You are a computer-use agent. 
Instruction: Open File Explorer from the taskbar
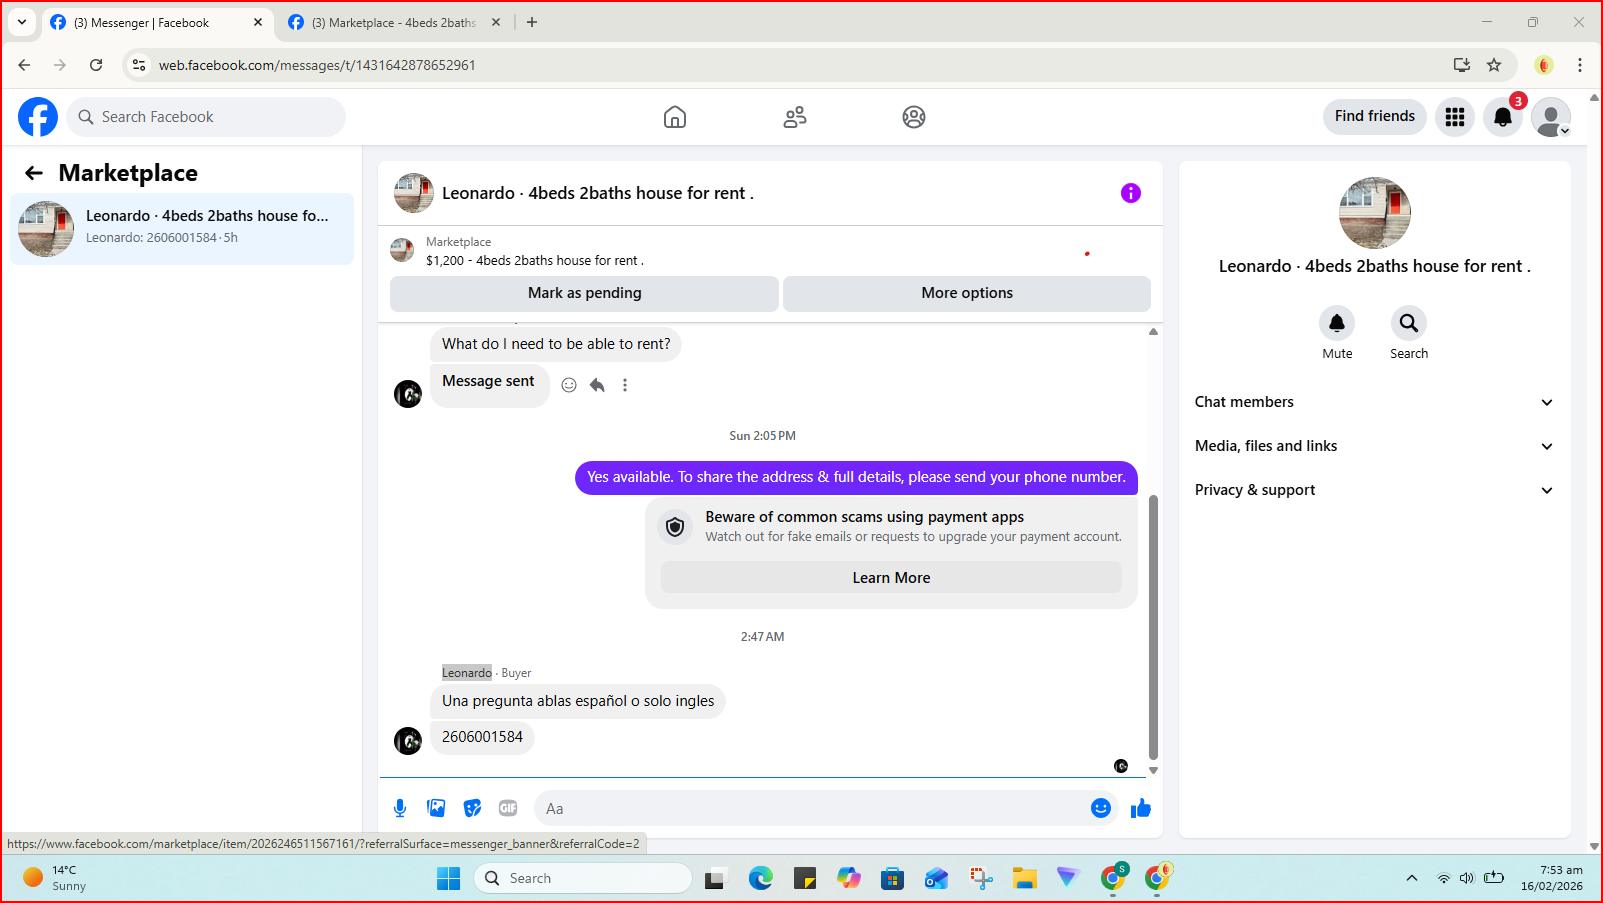[1025, 878]
